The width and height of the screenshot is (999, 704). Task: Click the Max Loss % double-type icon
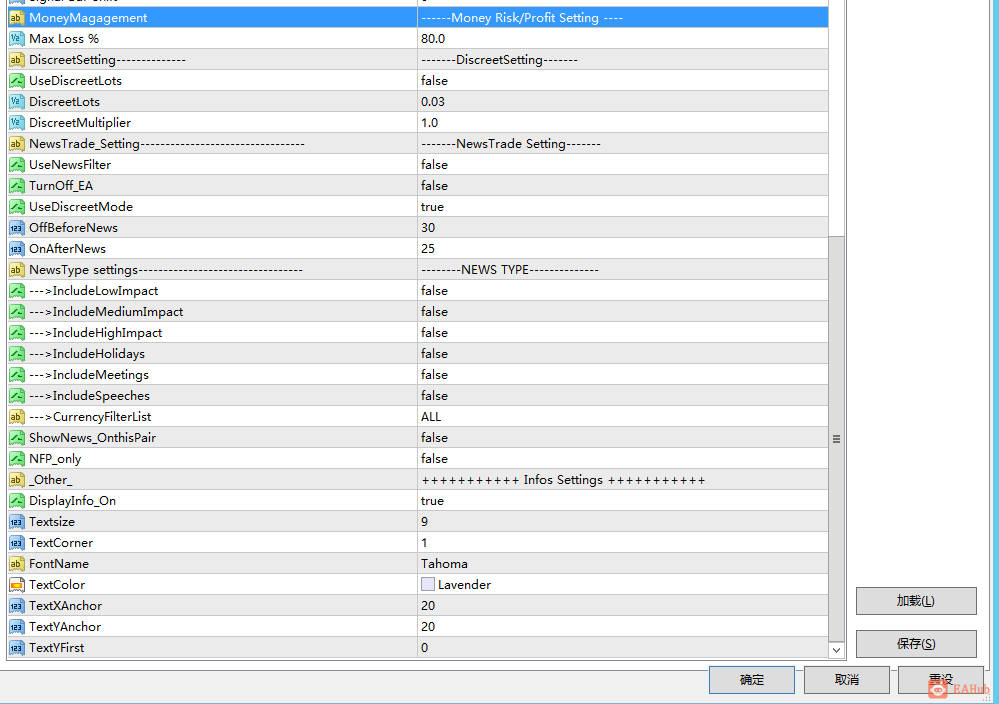[x=17, y=39]
